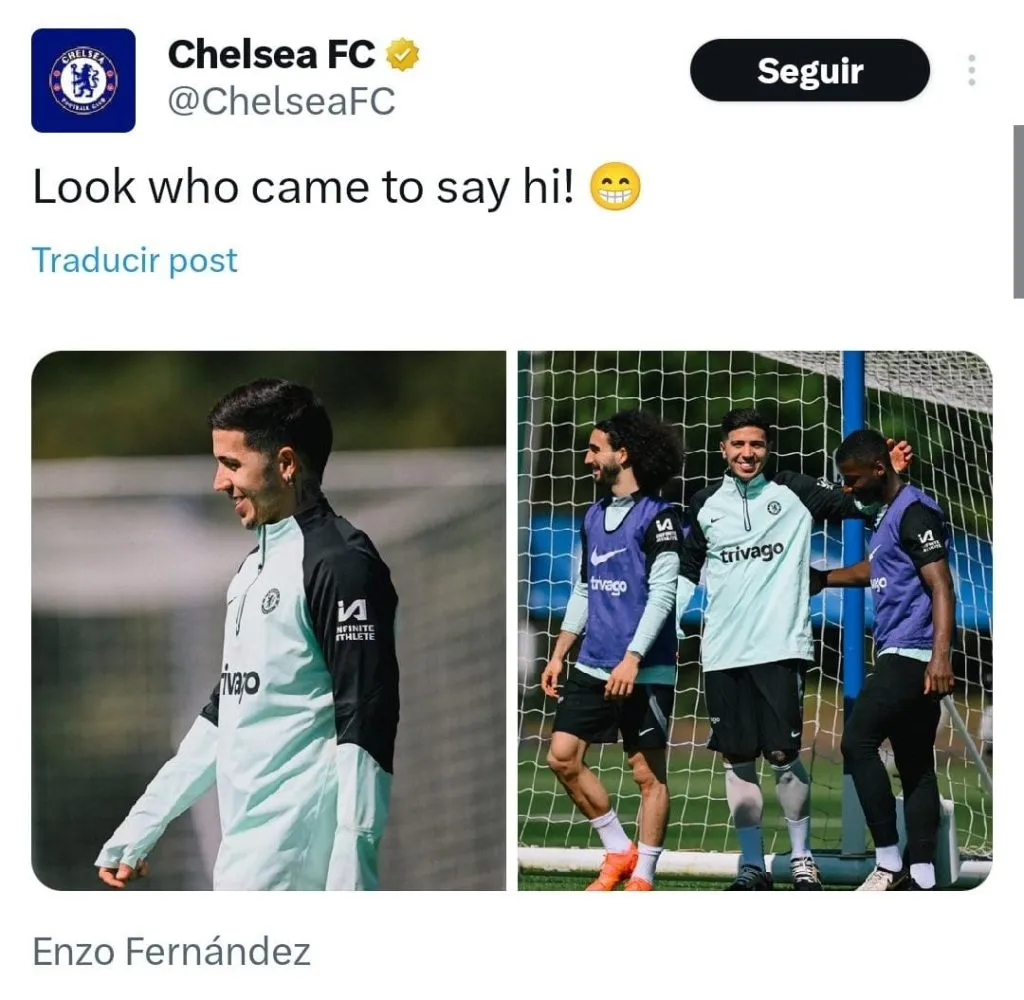Open the Chelsea FC profile avatar

click(x=83, y=80)
